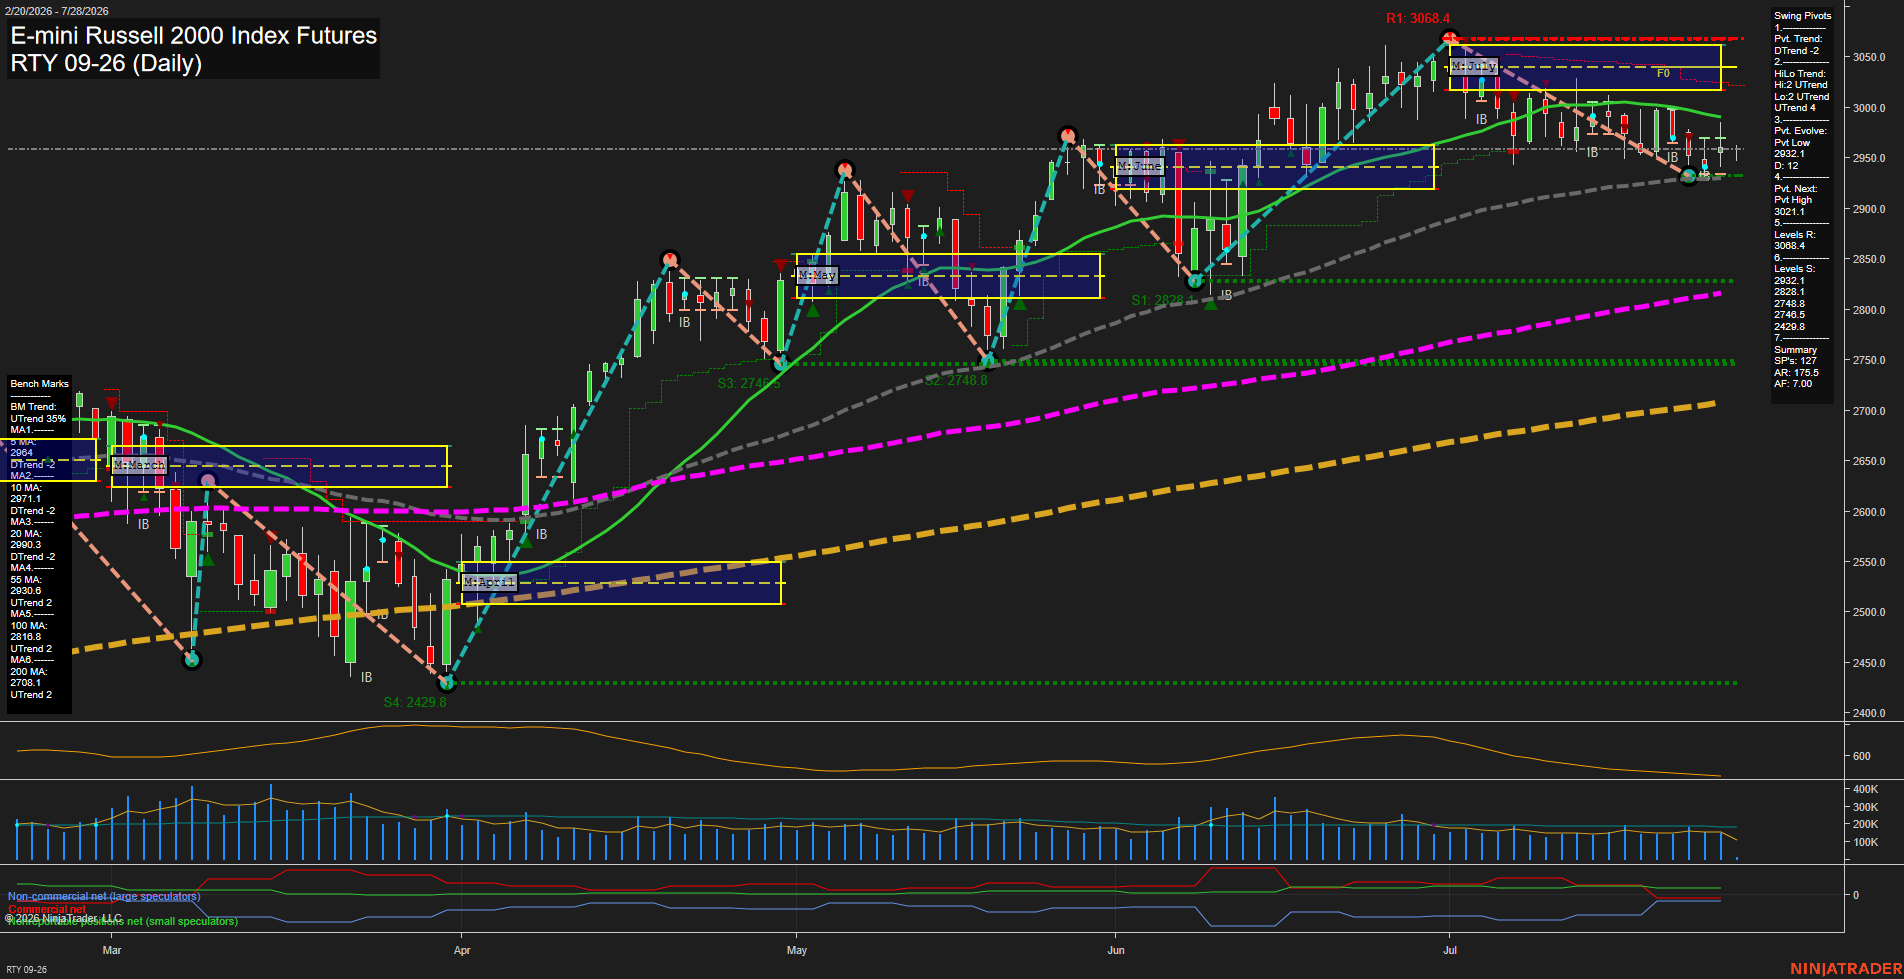Screen dimensions: 1904x979
Task: Click the swing pivot low circle near S1 2828
Action: point(1194,281)
